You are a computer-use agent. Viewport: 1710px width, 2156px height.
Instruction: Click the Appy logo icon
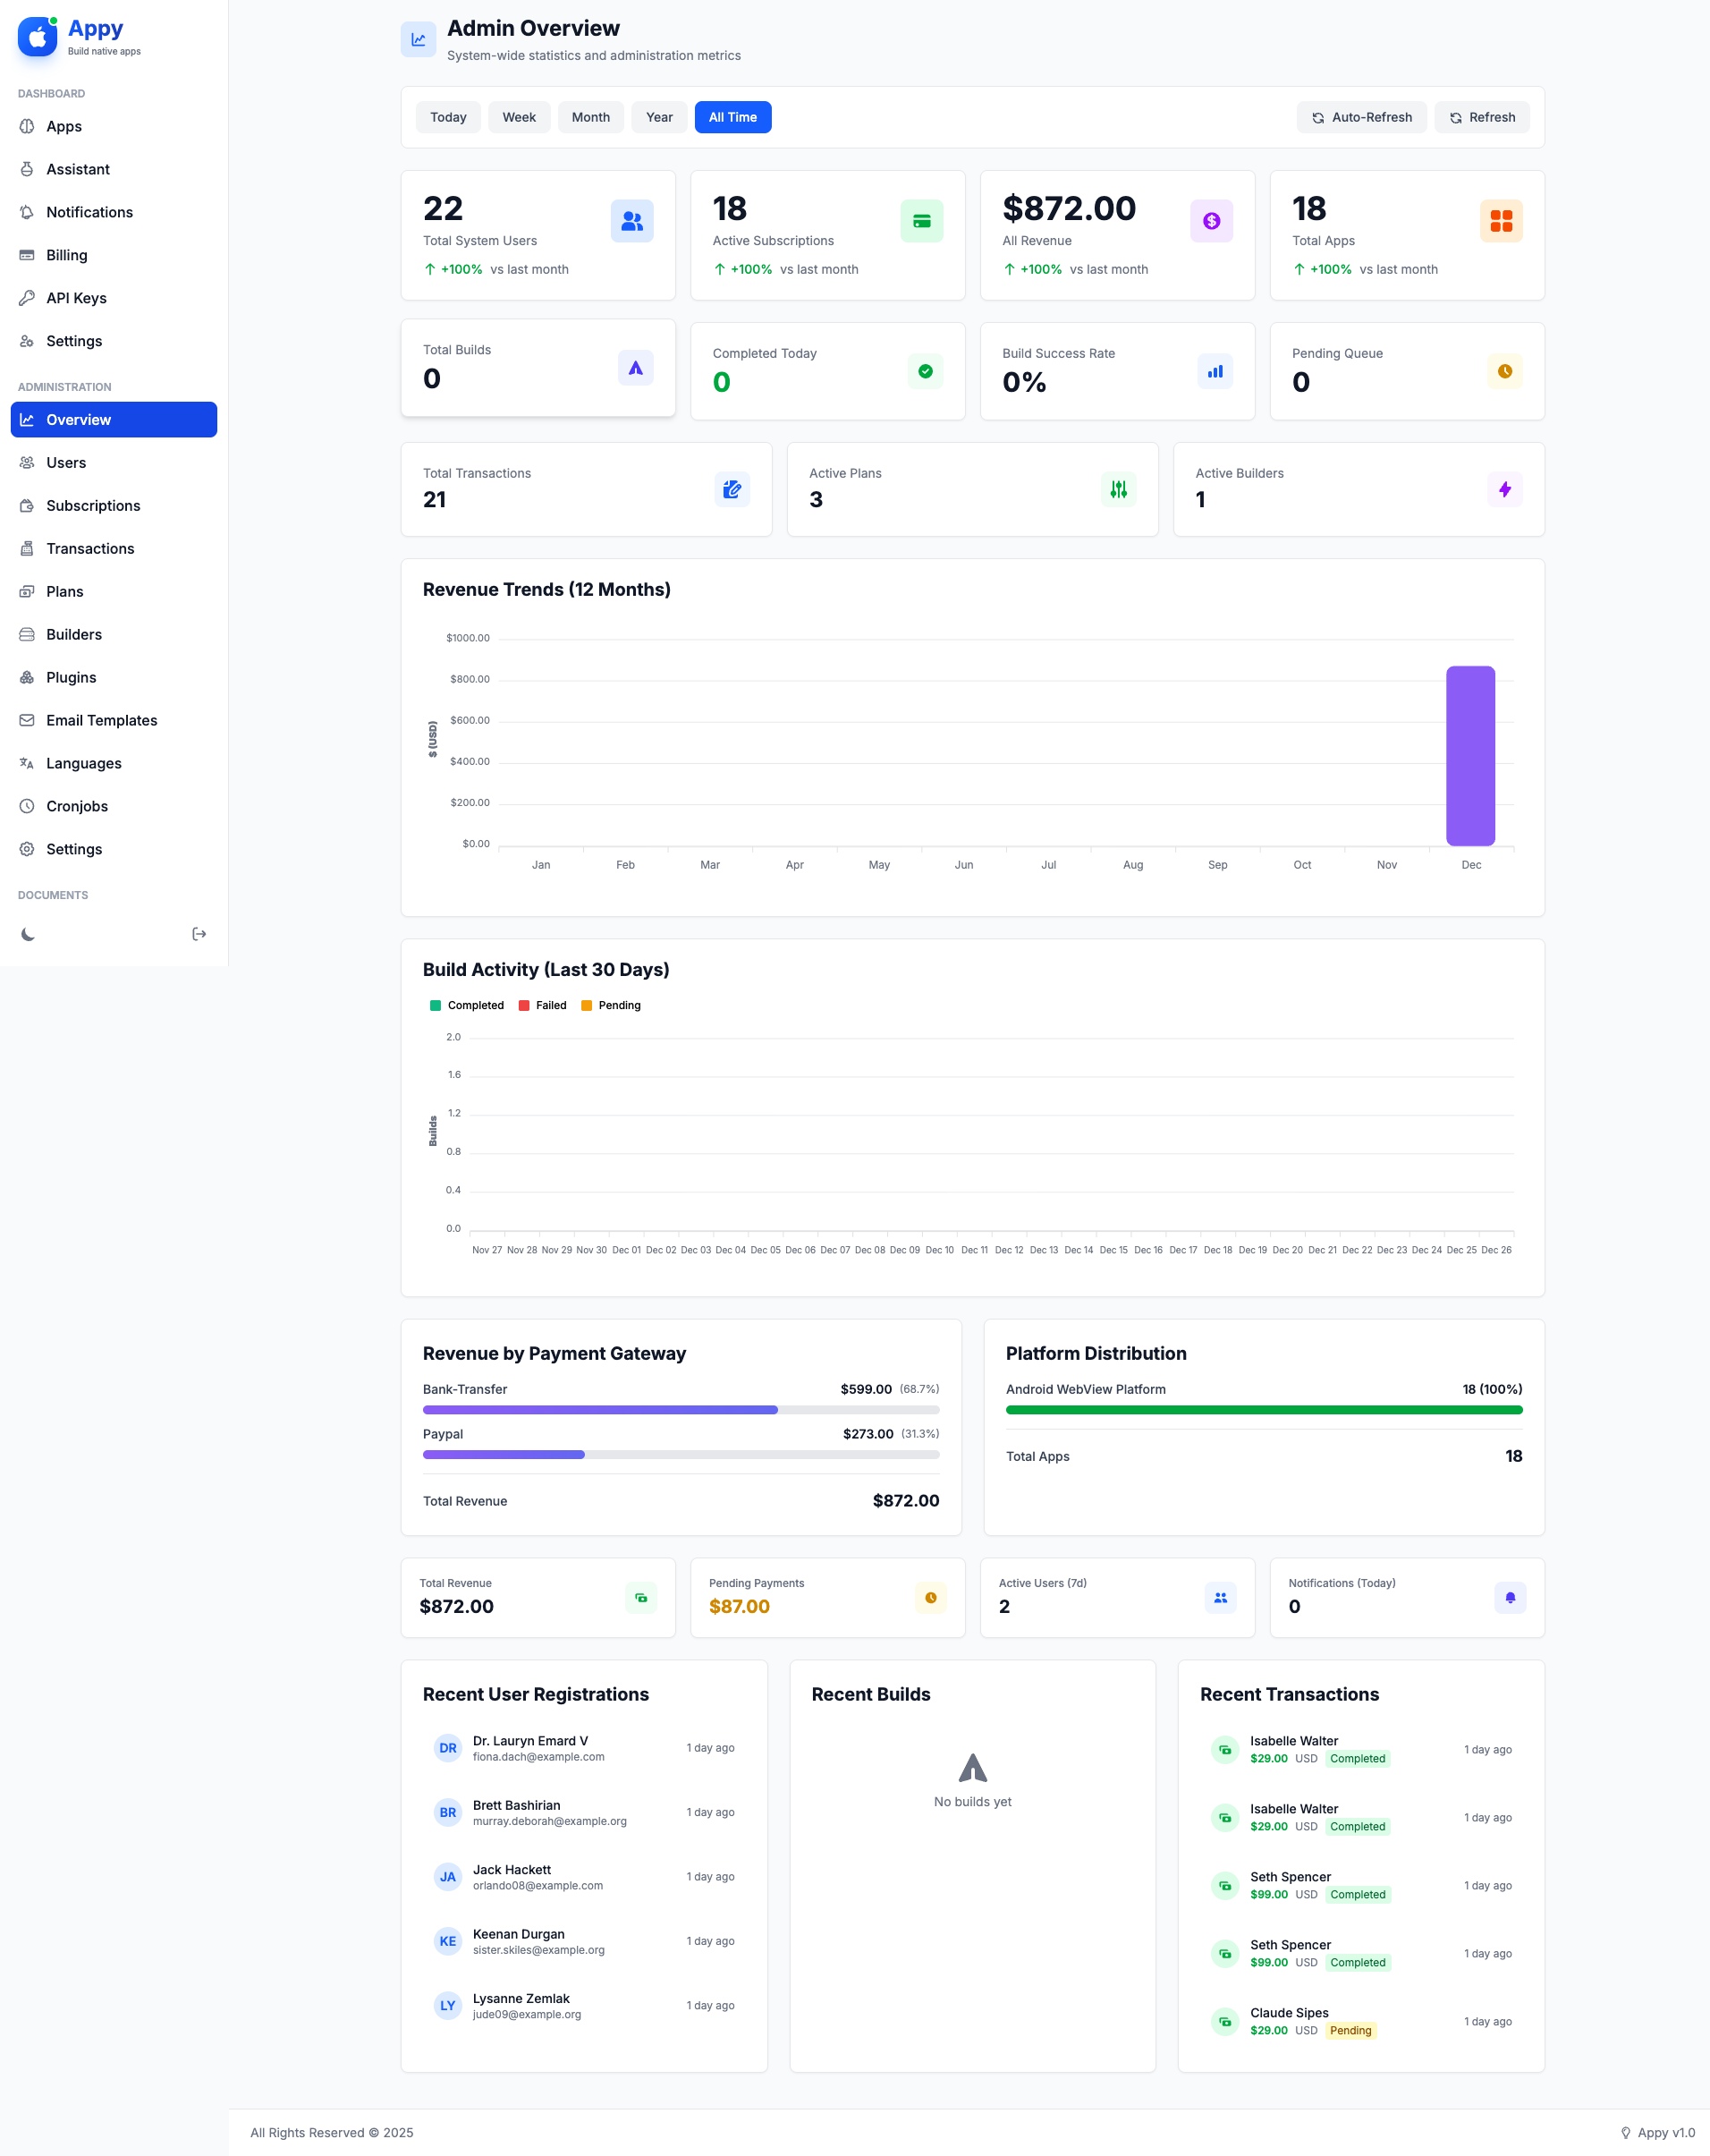[37, 37]
